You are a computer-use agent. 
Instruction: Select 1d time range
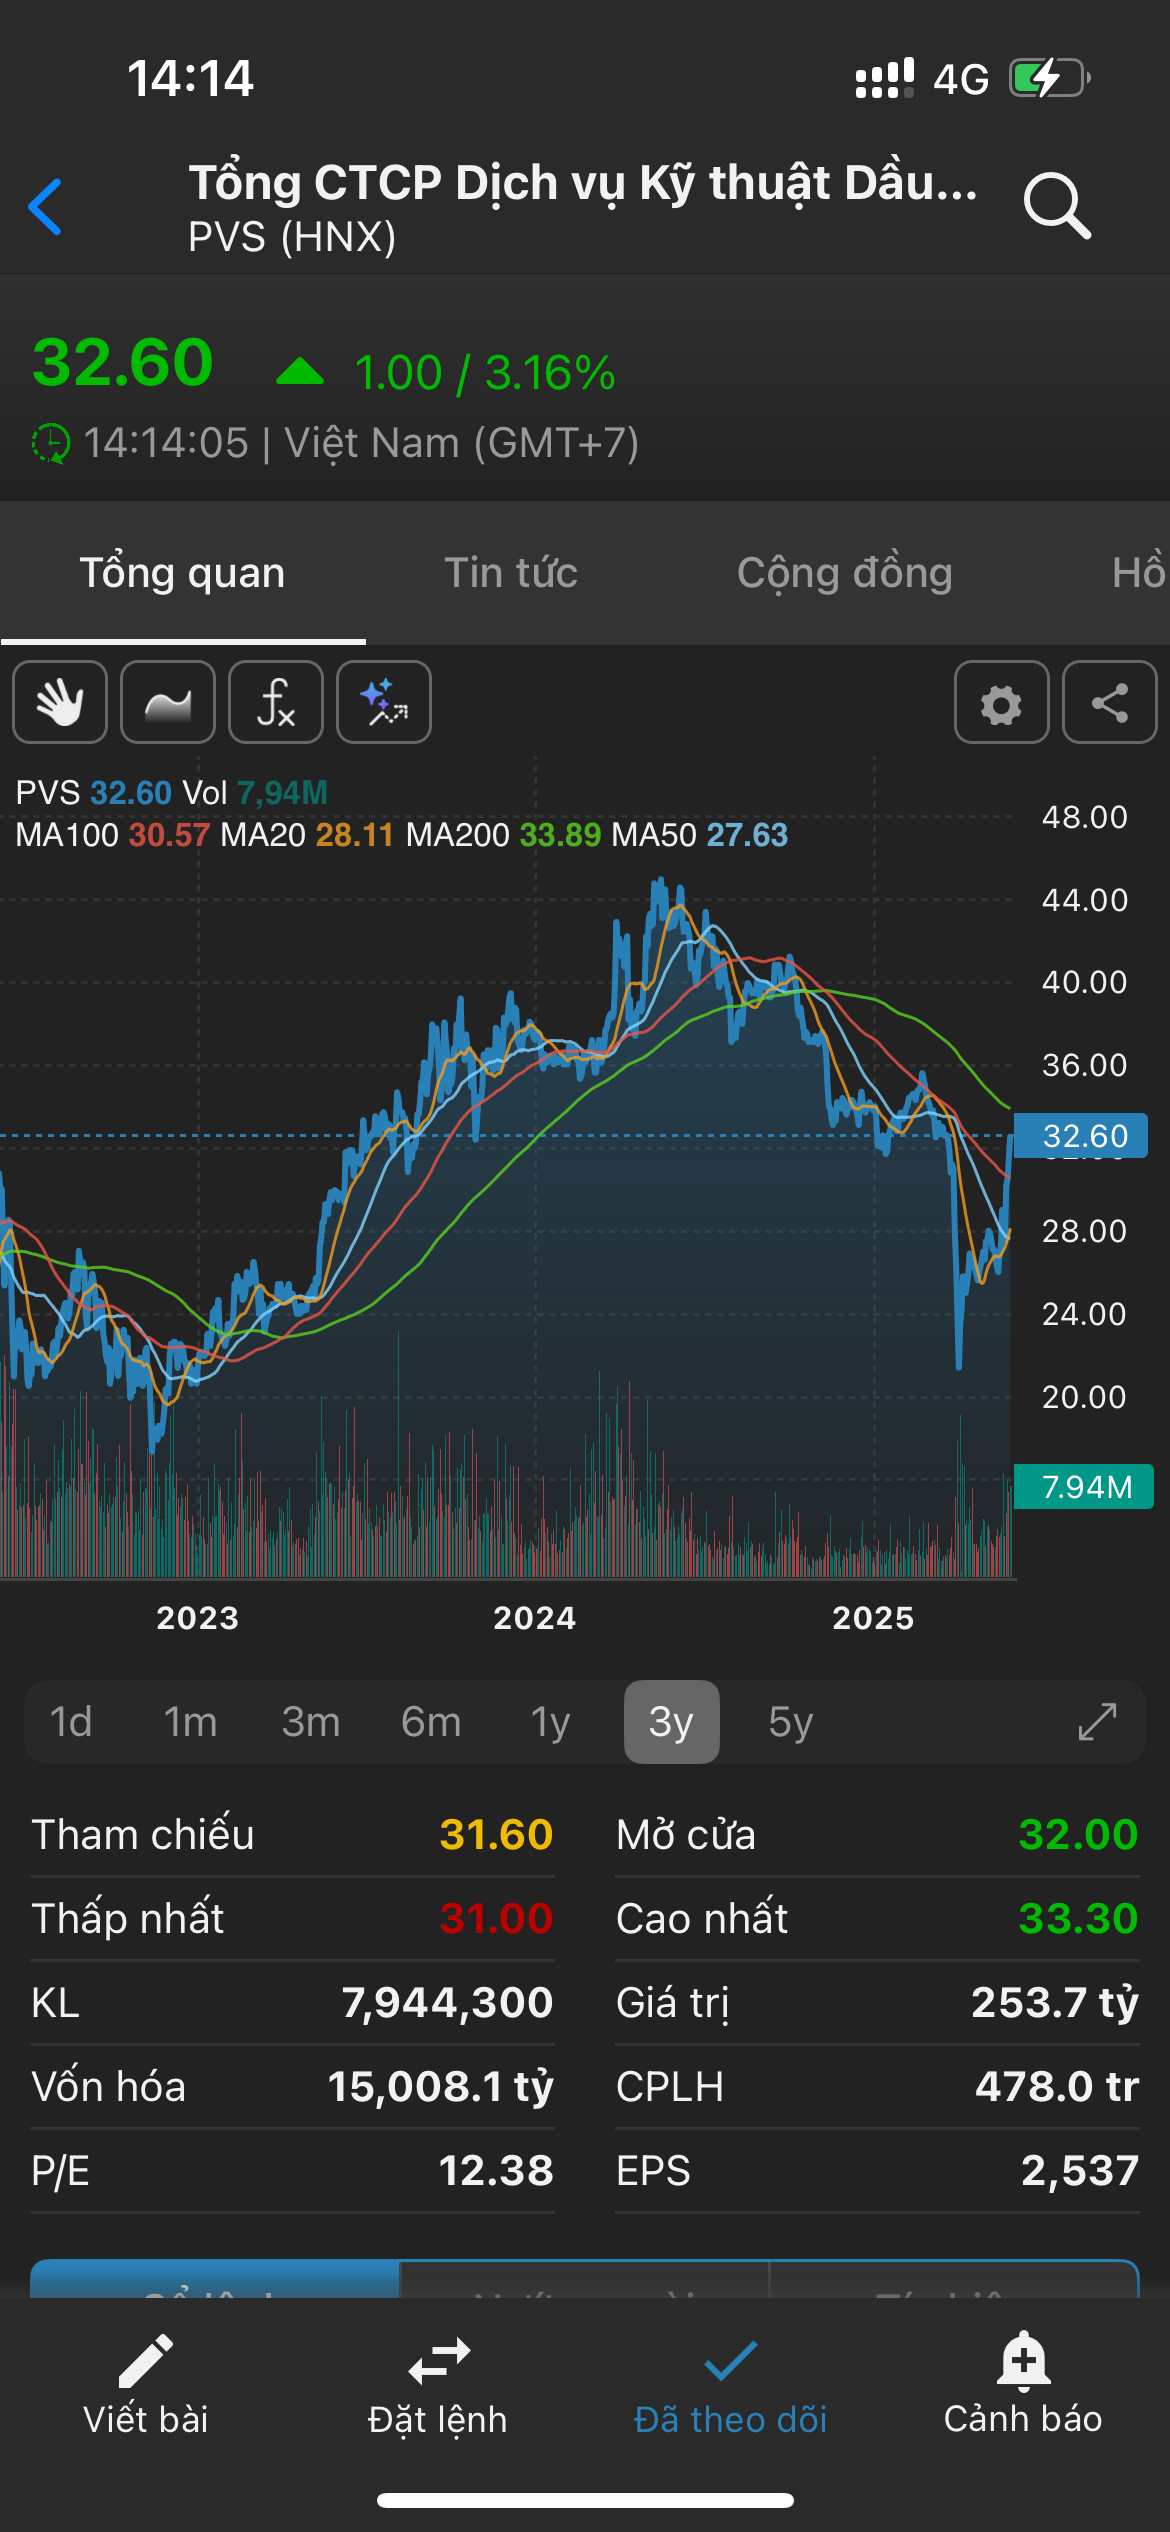pyautogui.click(x=71, y=1722)
